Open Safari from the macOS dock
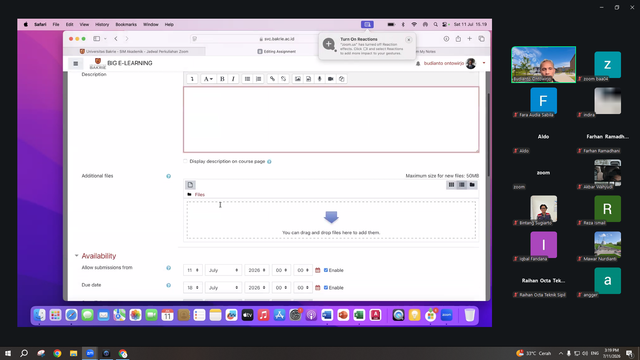 [x=71, y=315]
